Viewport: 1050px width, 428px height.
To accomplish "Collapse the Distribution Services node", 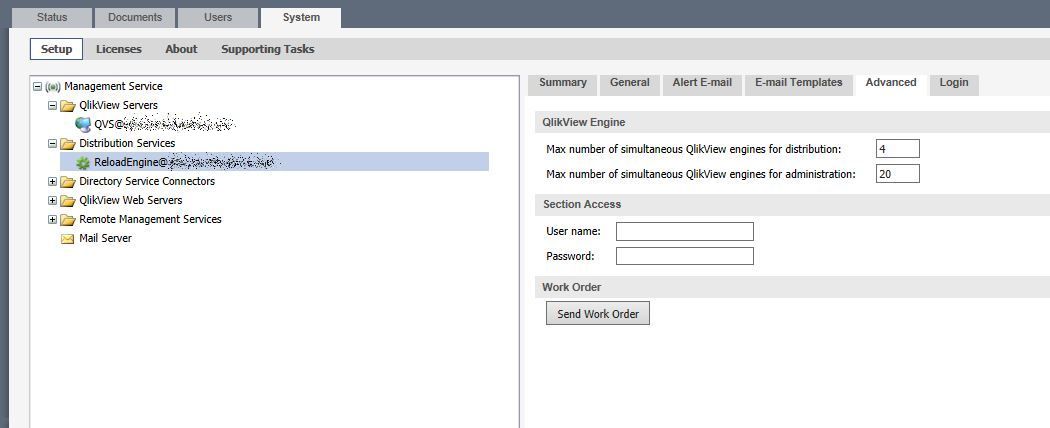I will point(52,143).
